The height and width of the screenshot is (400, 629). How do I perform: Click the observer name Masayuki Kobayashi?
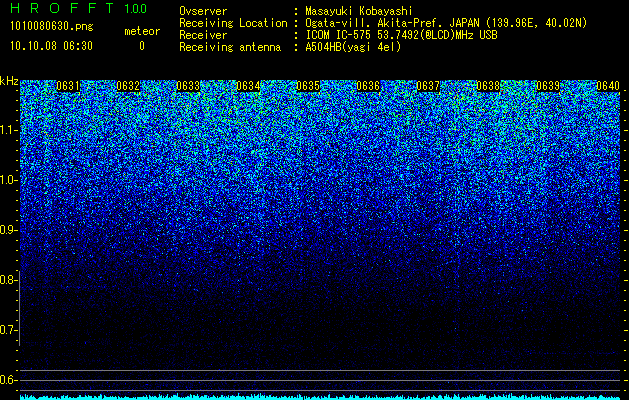(359, 11)
